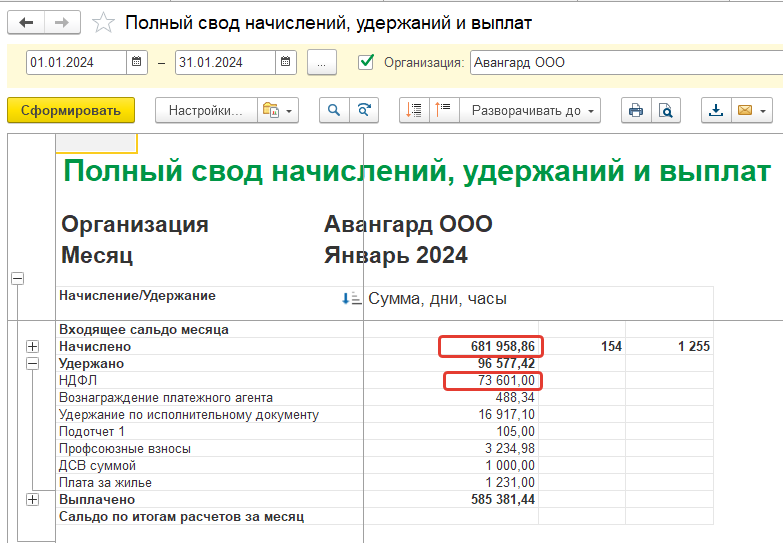The height and width of the screenshot is (543, 783).
Task: Click the Январь 2024 month value
Action: point(395,255)
